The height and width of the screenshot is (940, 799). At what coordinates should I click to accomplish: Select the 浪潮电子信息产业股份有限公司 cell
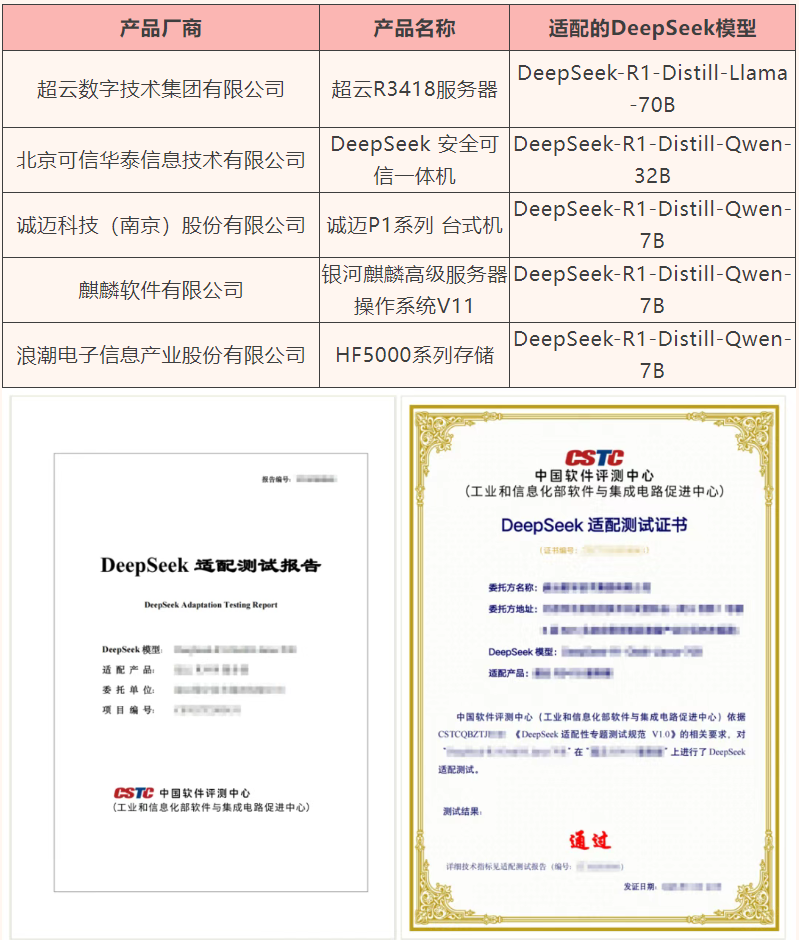pos(161,355)
